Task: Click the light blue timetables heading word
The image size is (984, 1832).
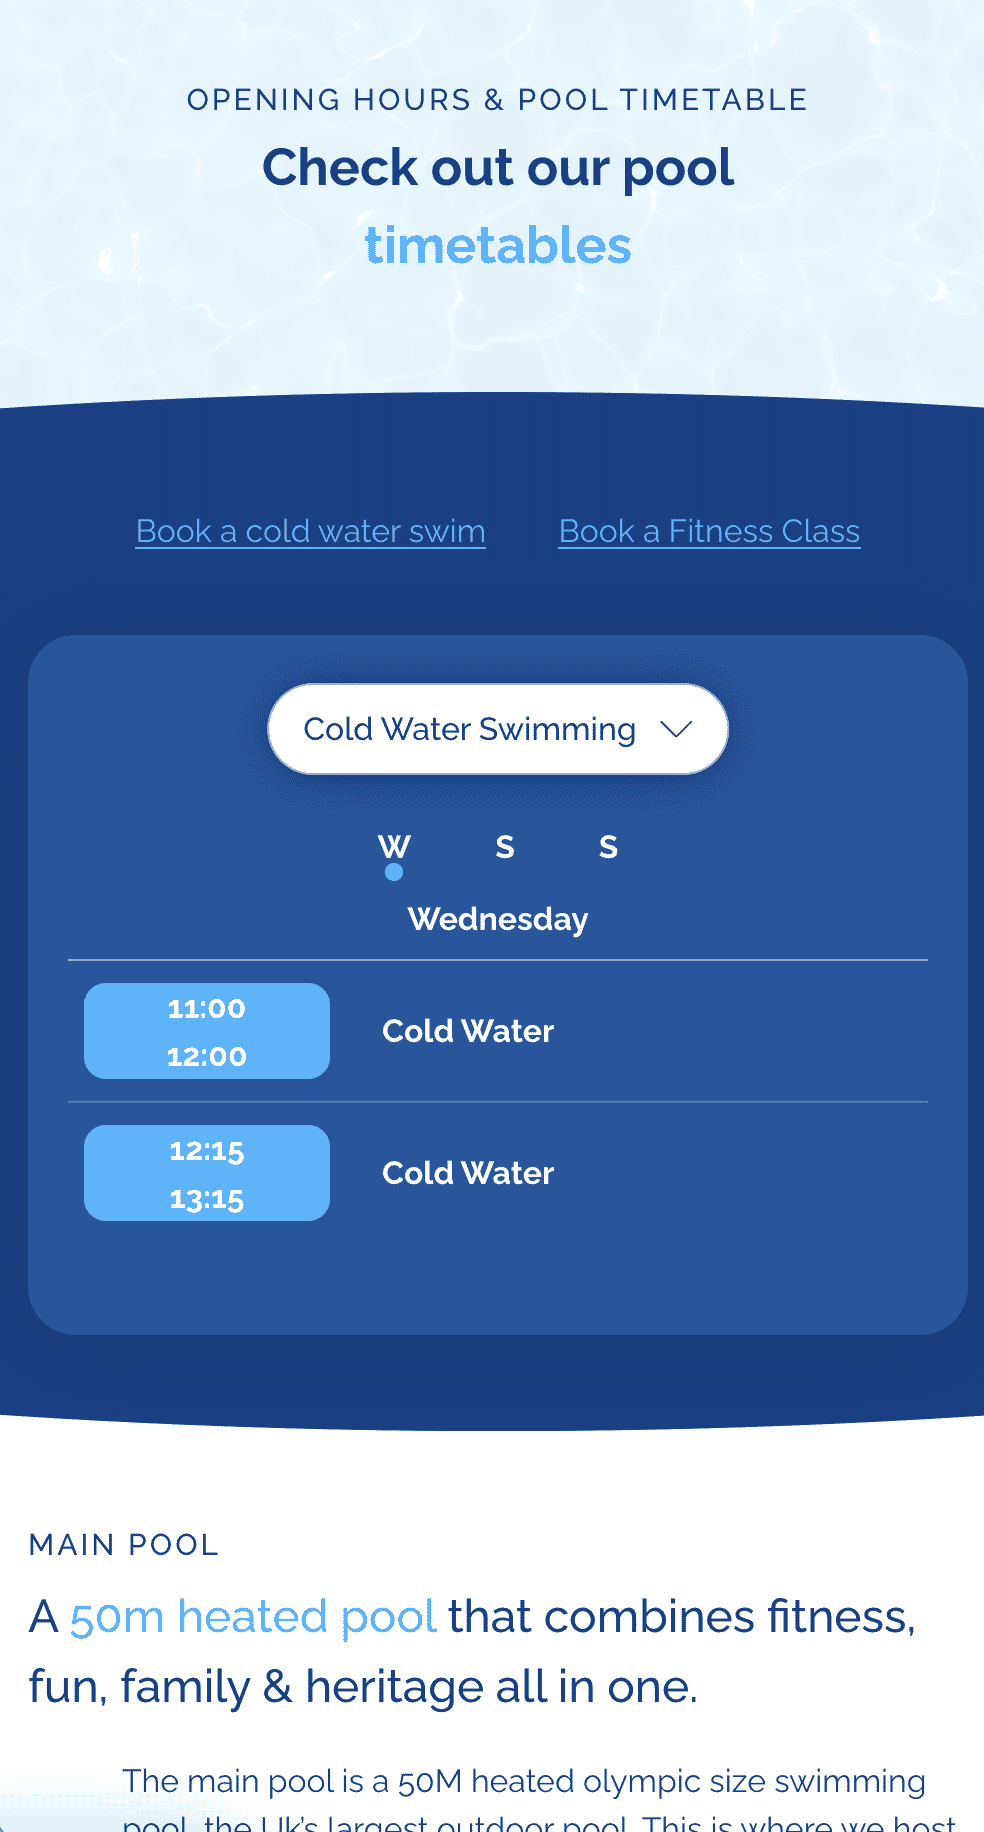Action: pos(497,245)
